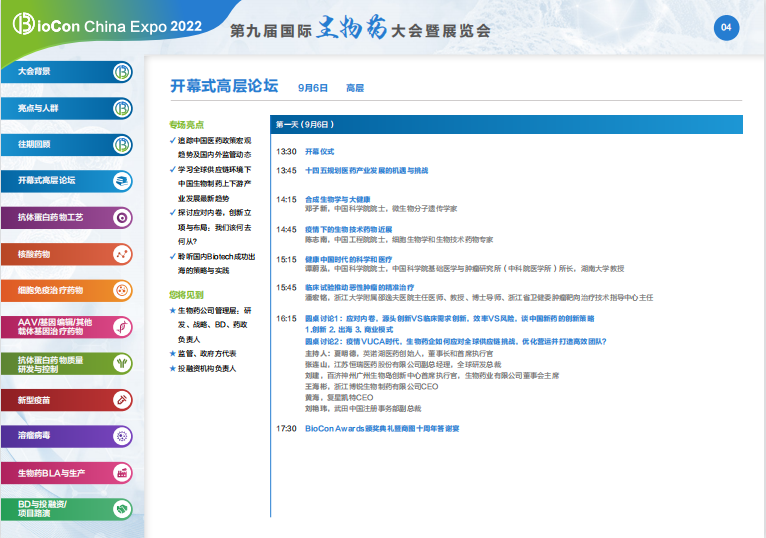Click the factory icon beside 生物药BLA与生产
Screen dimensions: 766x538
click(x=121, y=471)
